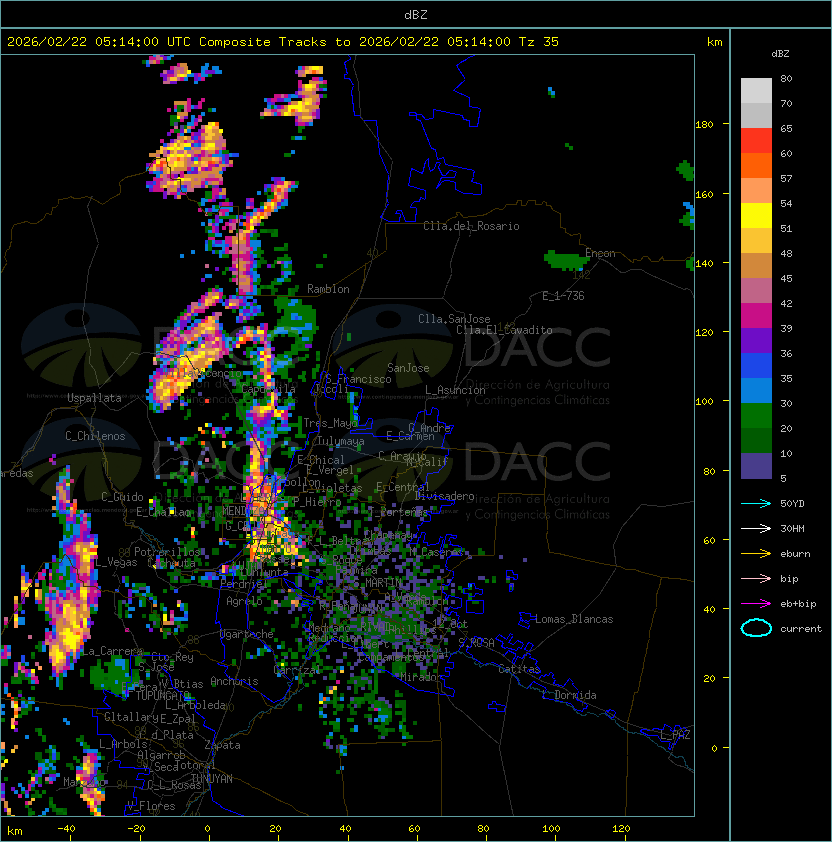
Task: Click the cyan 'current' ellipse legend icon
Action: 756,628
